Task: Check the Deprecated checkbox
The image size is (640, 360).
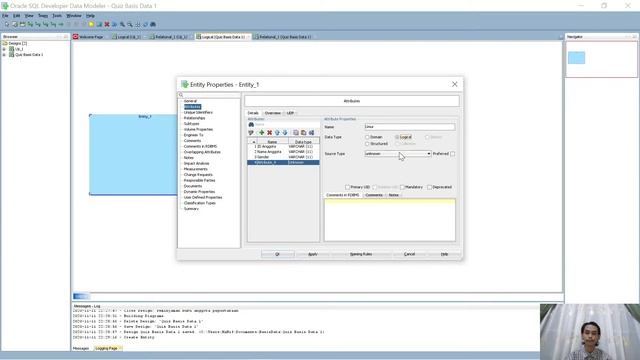Action: 429,187
